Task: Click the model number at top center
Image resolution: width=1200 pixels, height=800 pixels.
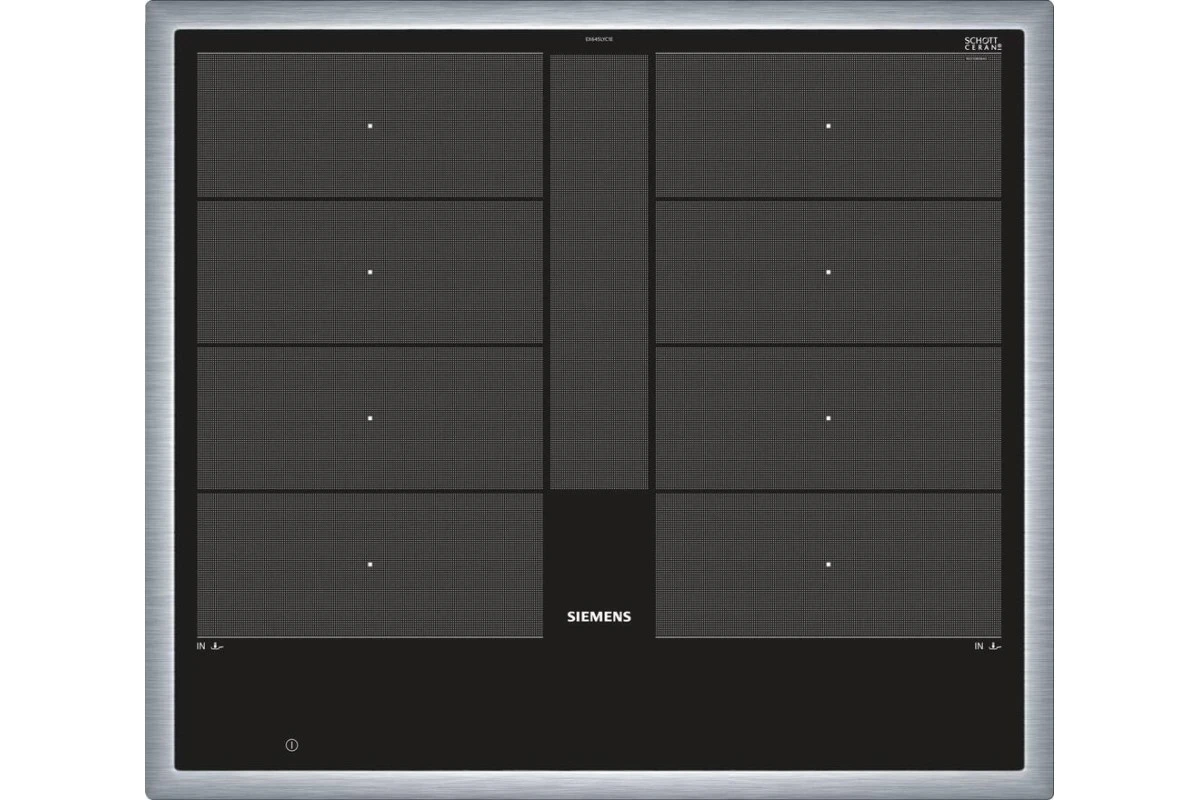Action: 599,39
